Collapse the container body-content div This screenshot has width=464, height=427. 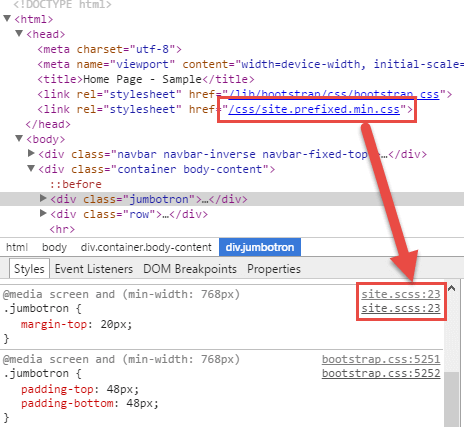click(x=31, y=168)
